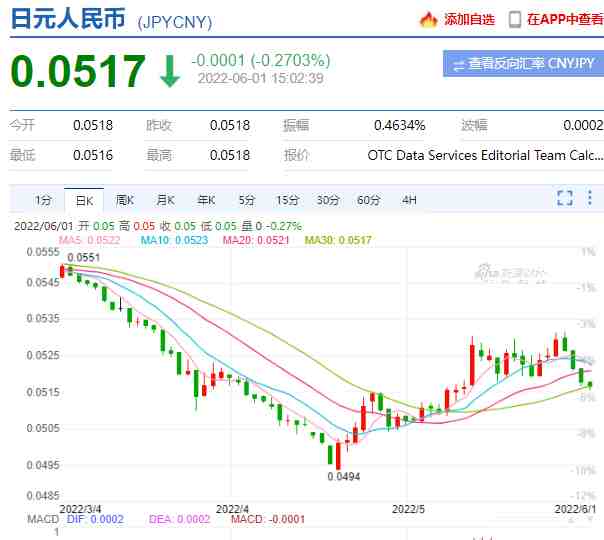
Task: Select the 年K yearly chart tab
Action: (206, 200)
